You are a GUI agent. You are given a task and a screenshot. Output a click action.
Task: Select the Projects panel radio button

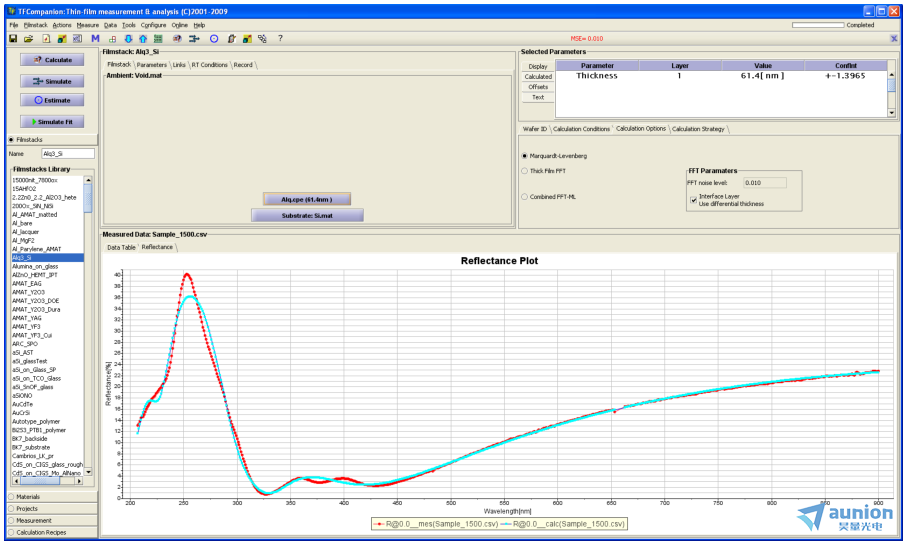pyautogui.click(x=11, y=509)
